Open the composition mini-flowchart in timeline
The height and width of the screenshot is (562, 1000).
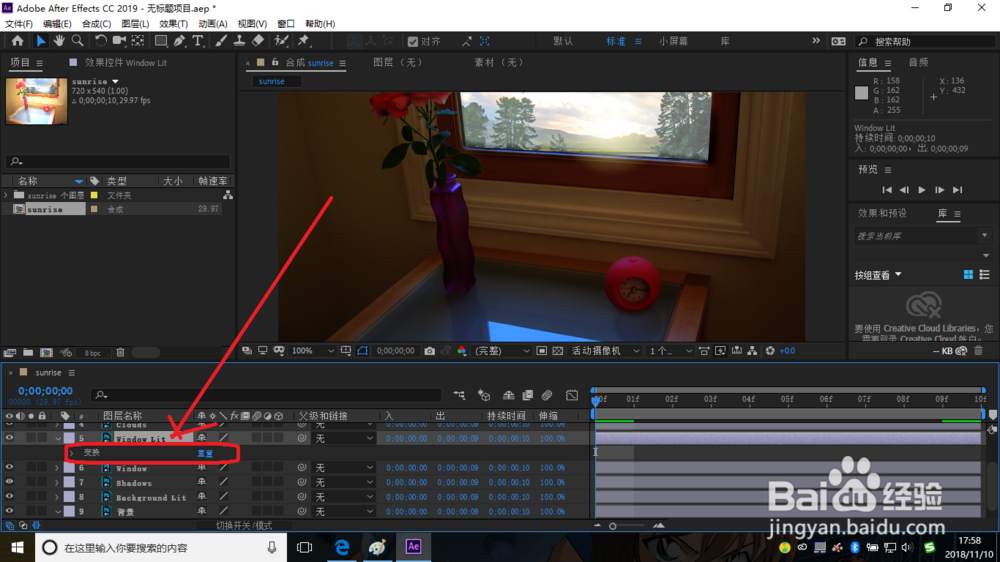[459, 396]
